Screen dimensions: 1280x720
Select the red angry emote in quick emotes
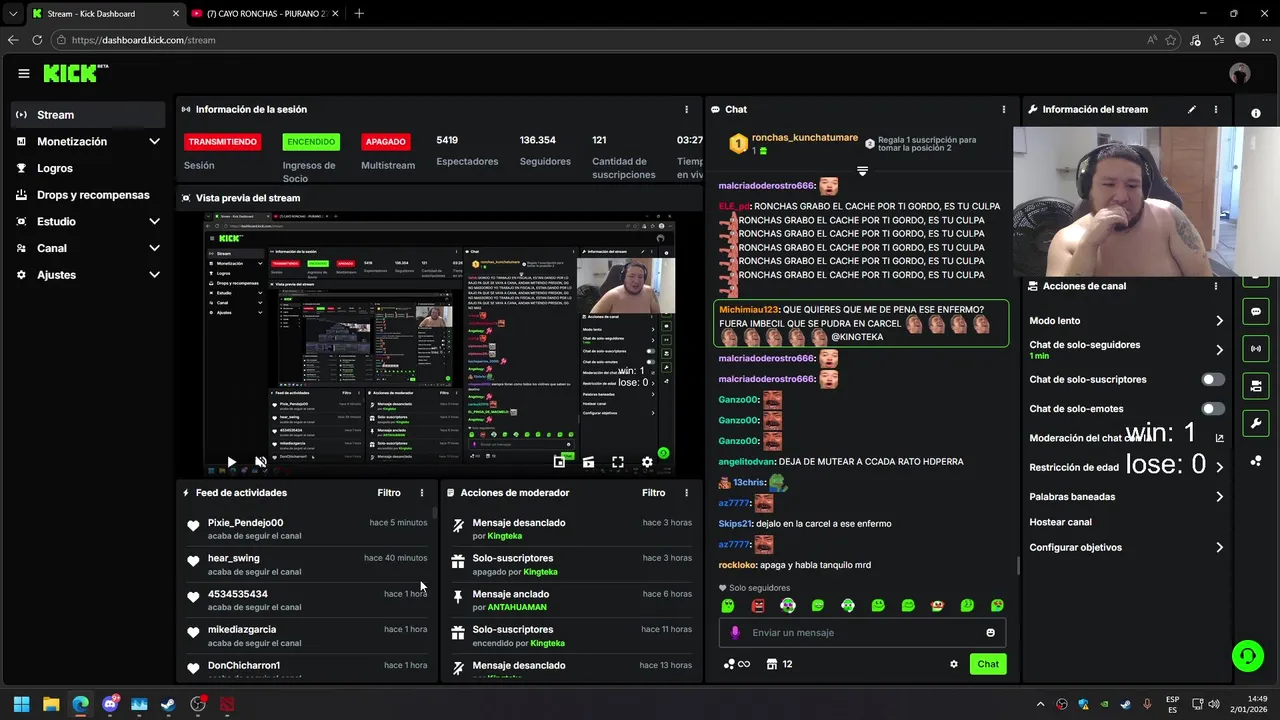tap(758, 606)
